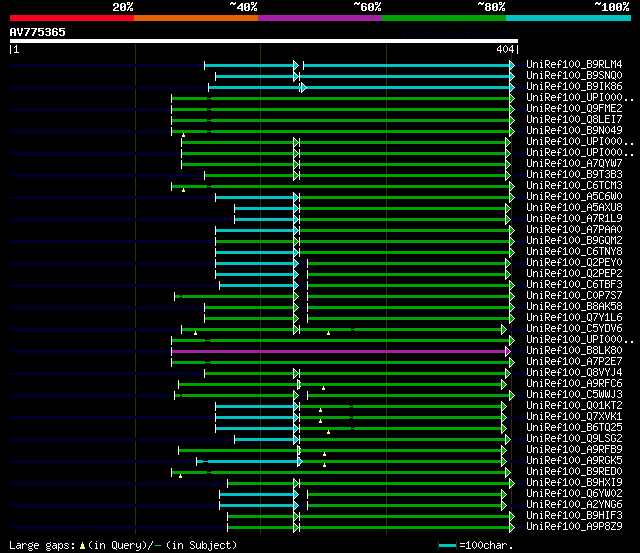Click the cyan ~100% identity legend segment
The width and height of the screenshot is (640, 553).
tap(568, 18)
